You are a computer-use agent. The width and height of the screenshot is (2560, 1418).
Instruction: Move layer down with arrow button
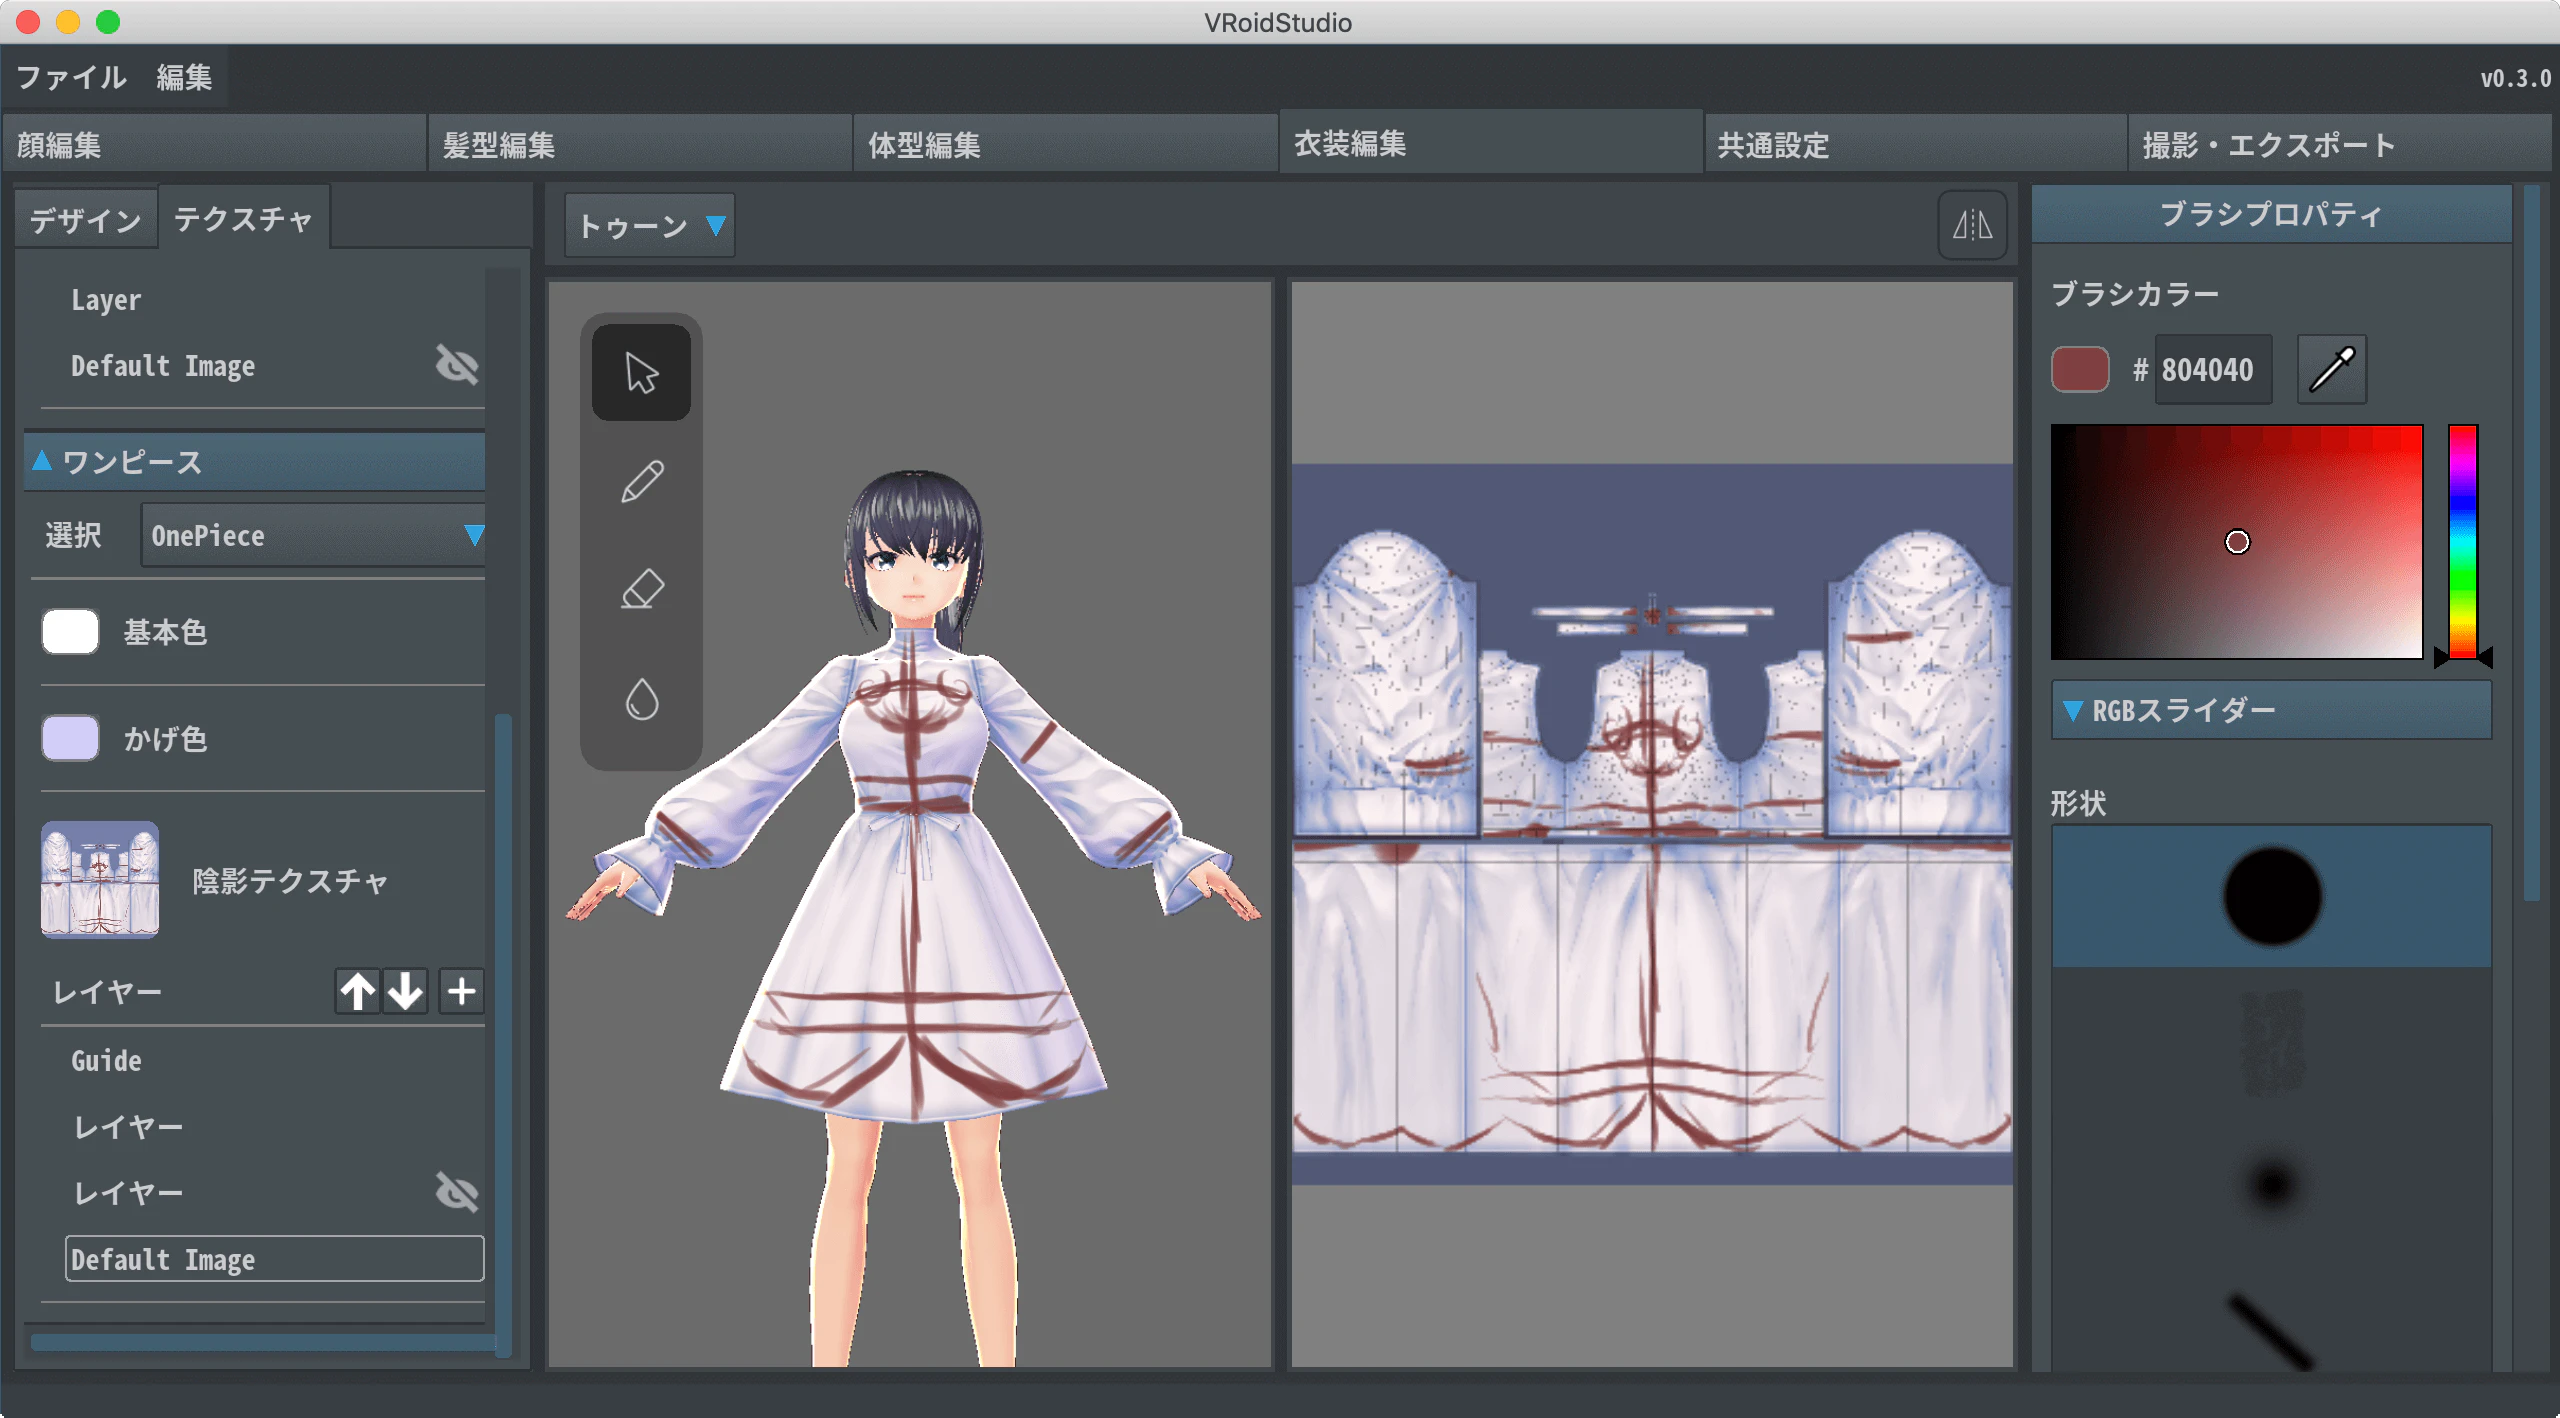pos(405,991)
